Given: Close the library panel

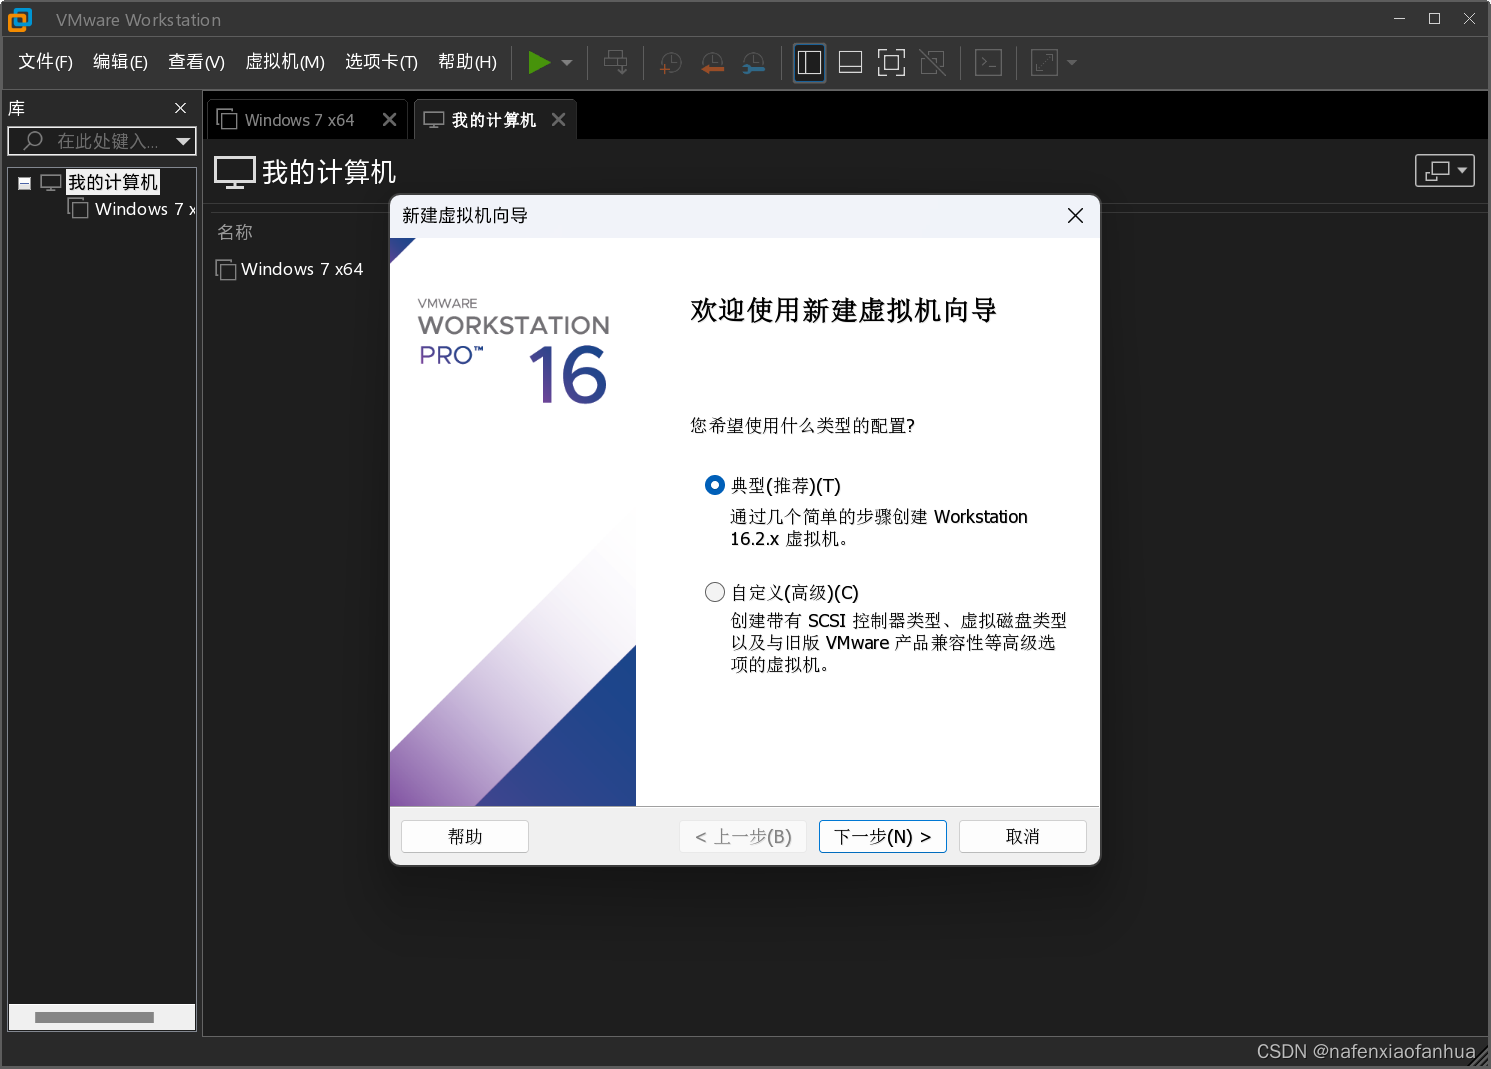Looking at the screenshot, I should pyautogui.click(x=181, y=108).
